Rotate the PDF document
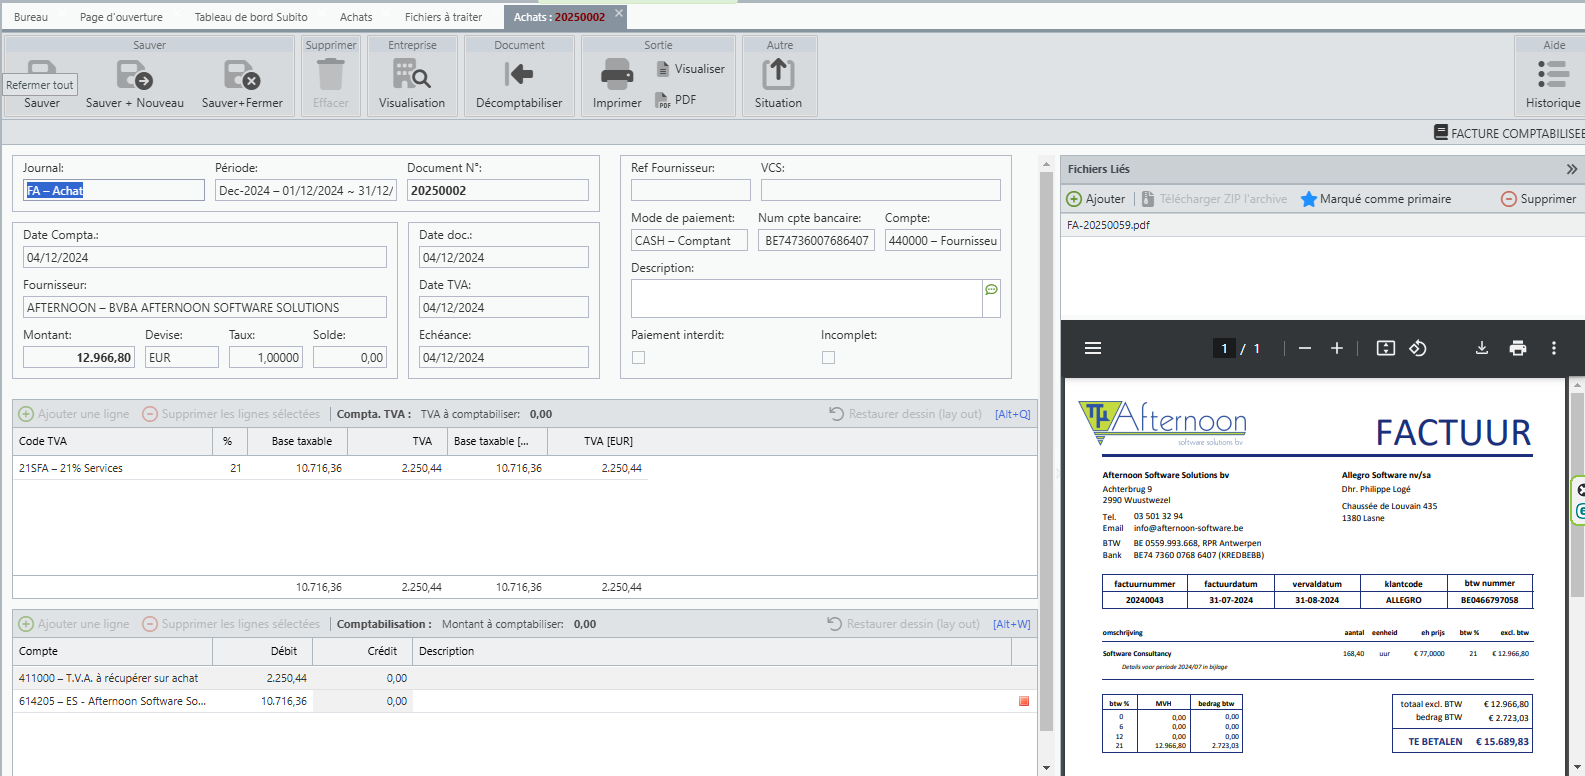The height and width of the screenshot is (776, 1585). pos(1418,348)
